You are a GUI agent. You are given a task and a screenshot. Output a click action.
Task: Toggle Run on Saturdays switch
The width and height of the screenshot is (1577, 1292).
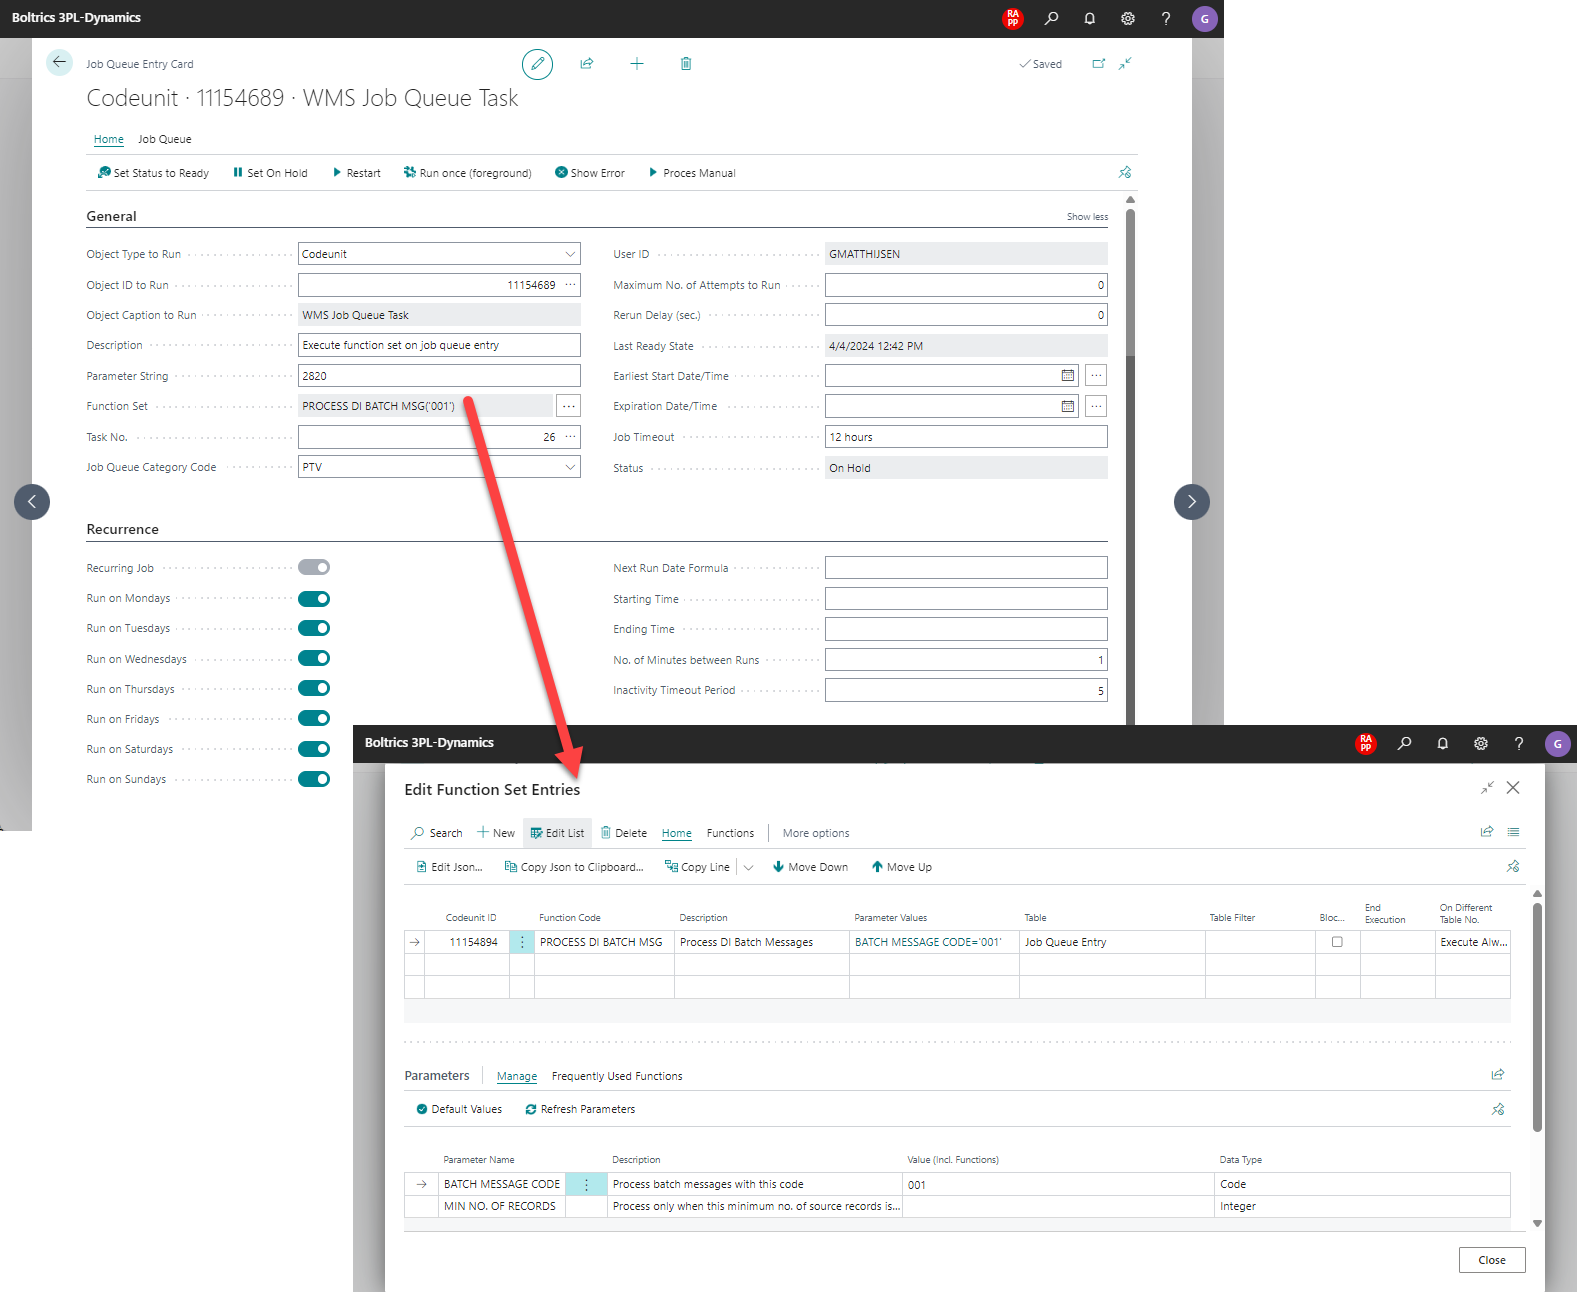point(314,749)
